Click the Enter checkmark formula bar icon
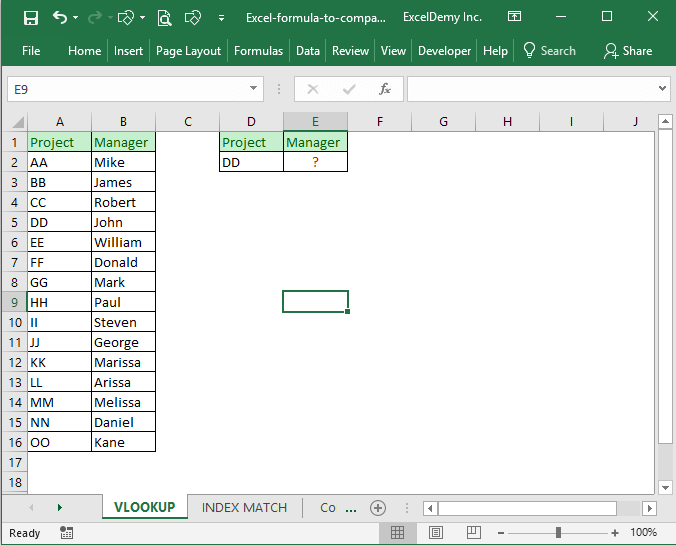 349,89
